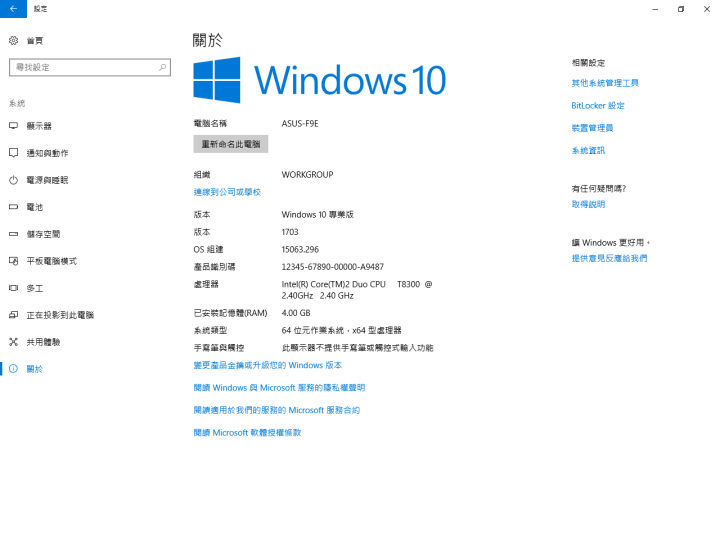Open Microsoft 服務合約 link
This screenshot has width=720, height=552.
(x=276, y=410)
